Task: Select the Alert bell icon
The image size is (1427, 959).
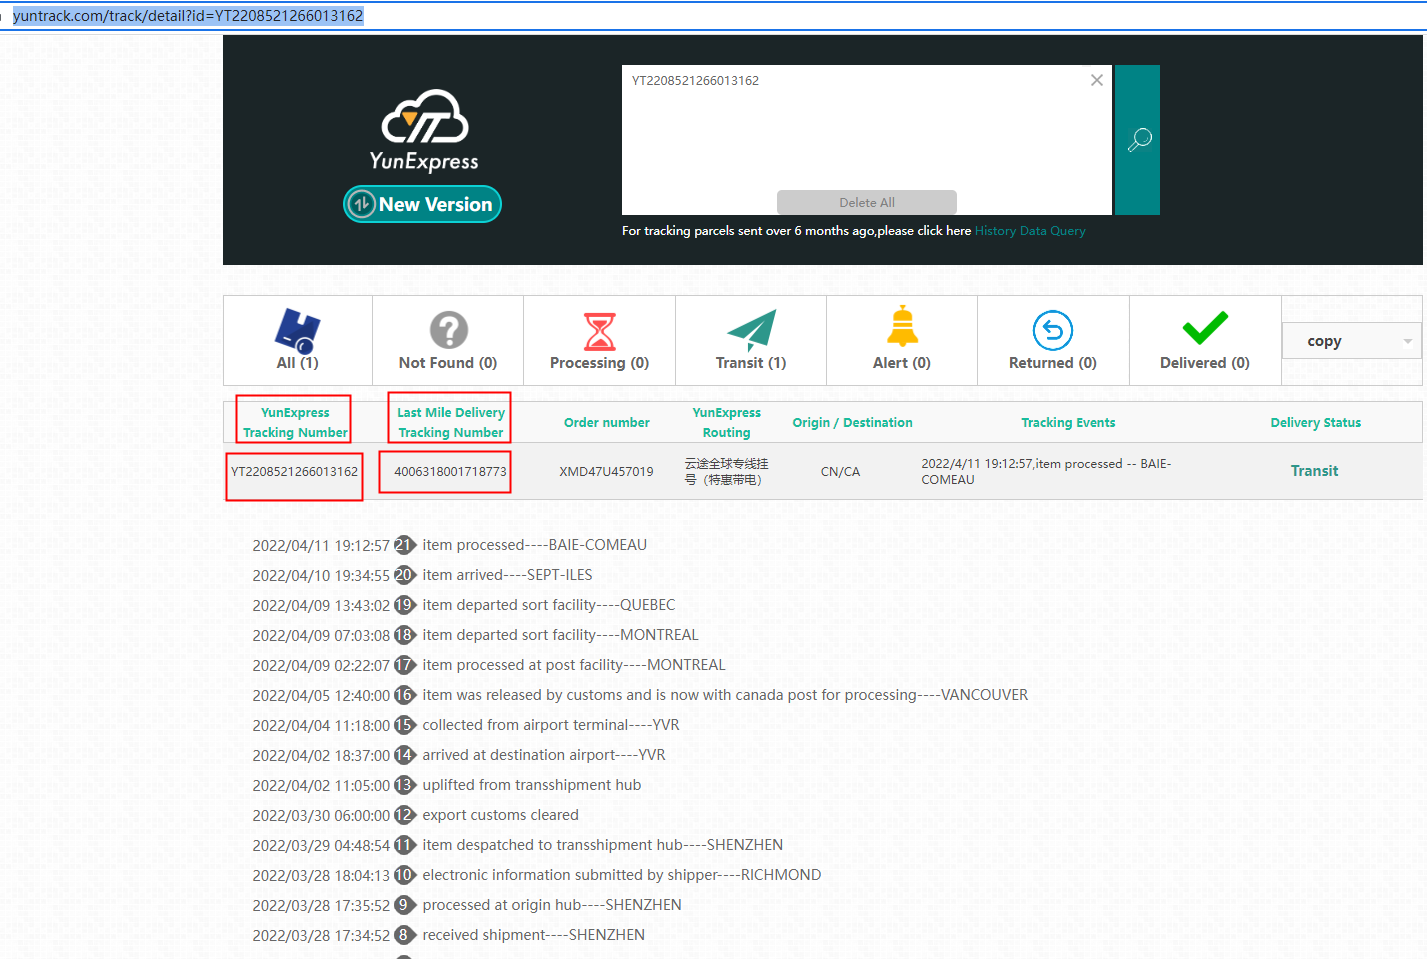Action: [902, 327]
